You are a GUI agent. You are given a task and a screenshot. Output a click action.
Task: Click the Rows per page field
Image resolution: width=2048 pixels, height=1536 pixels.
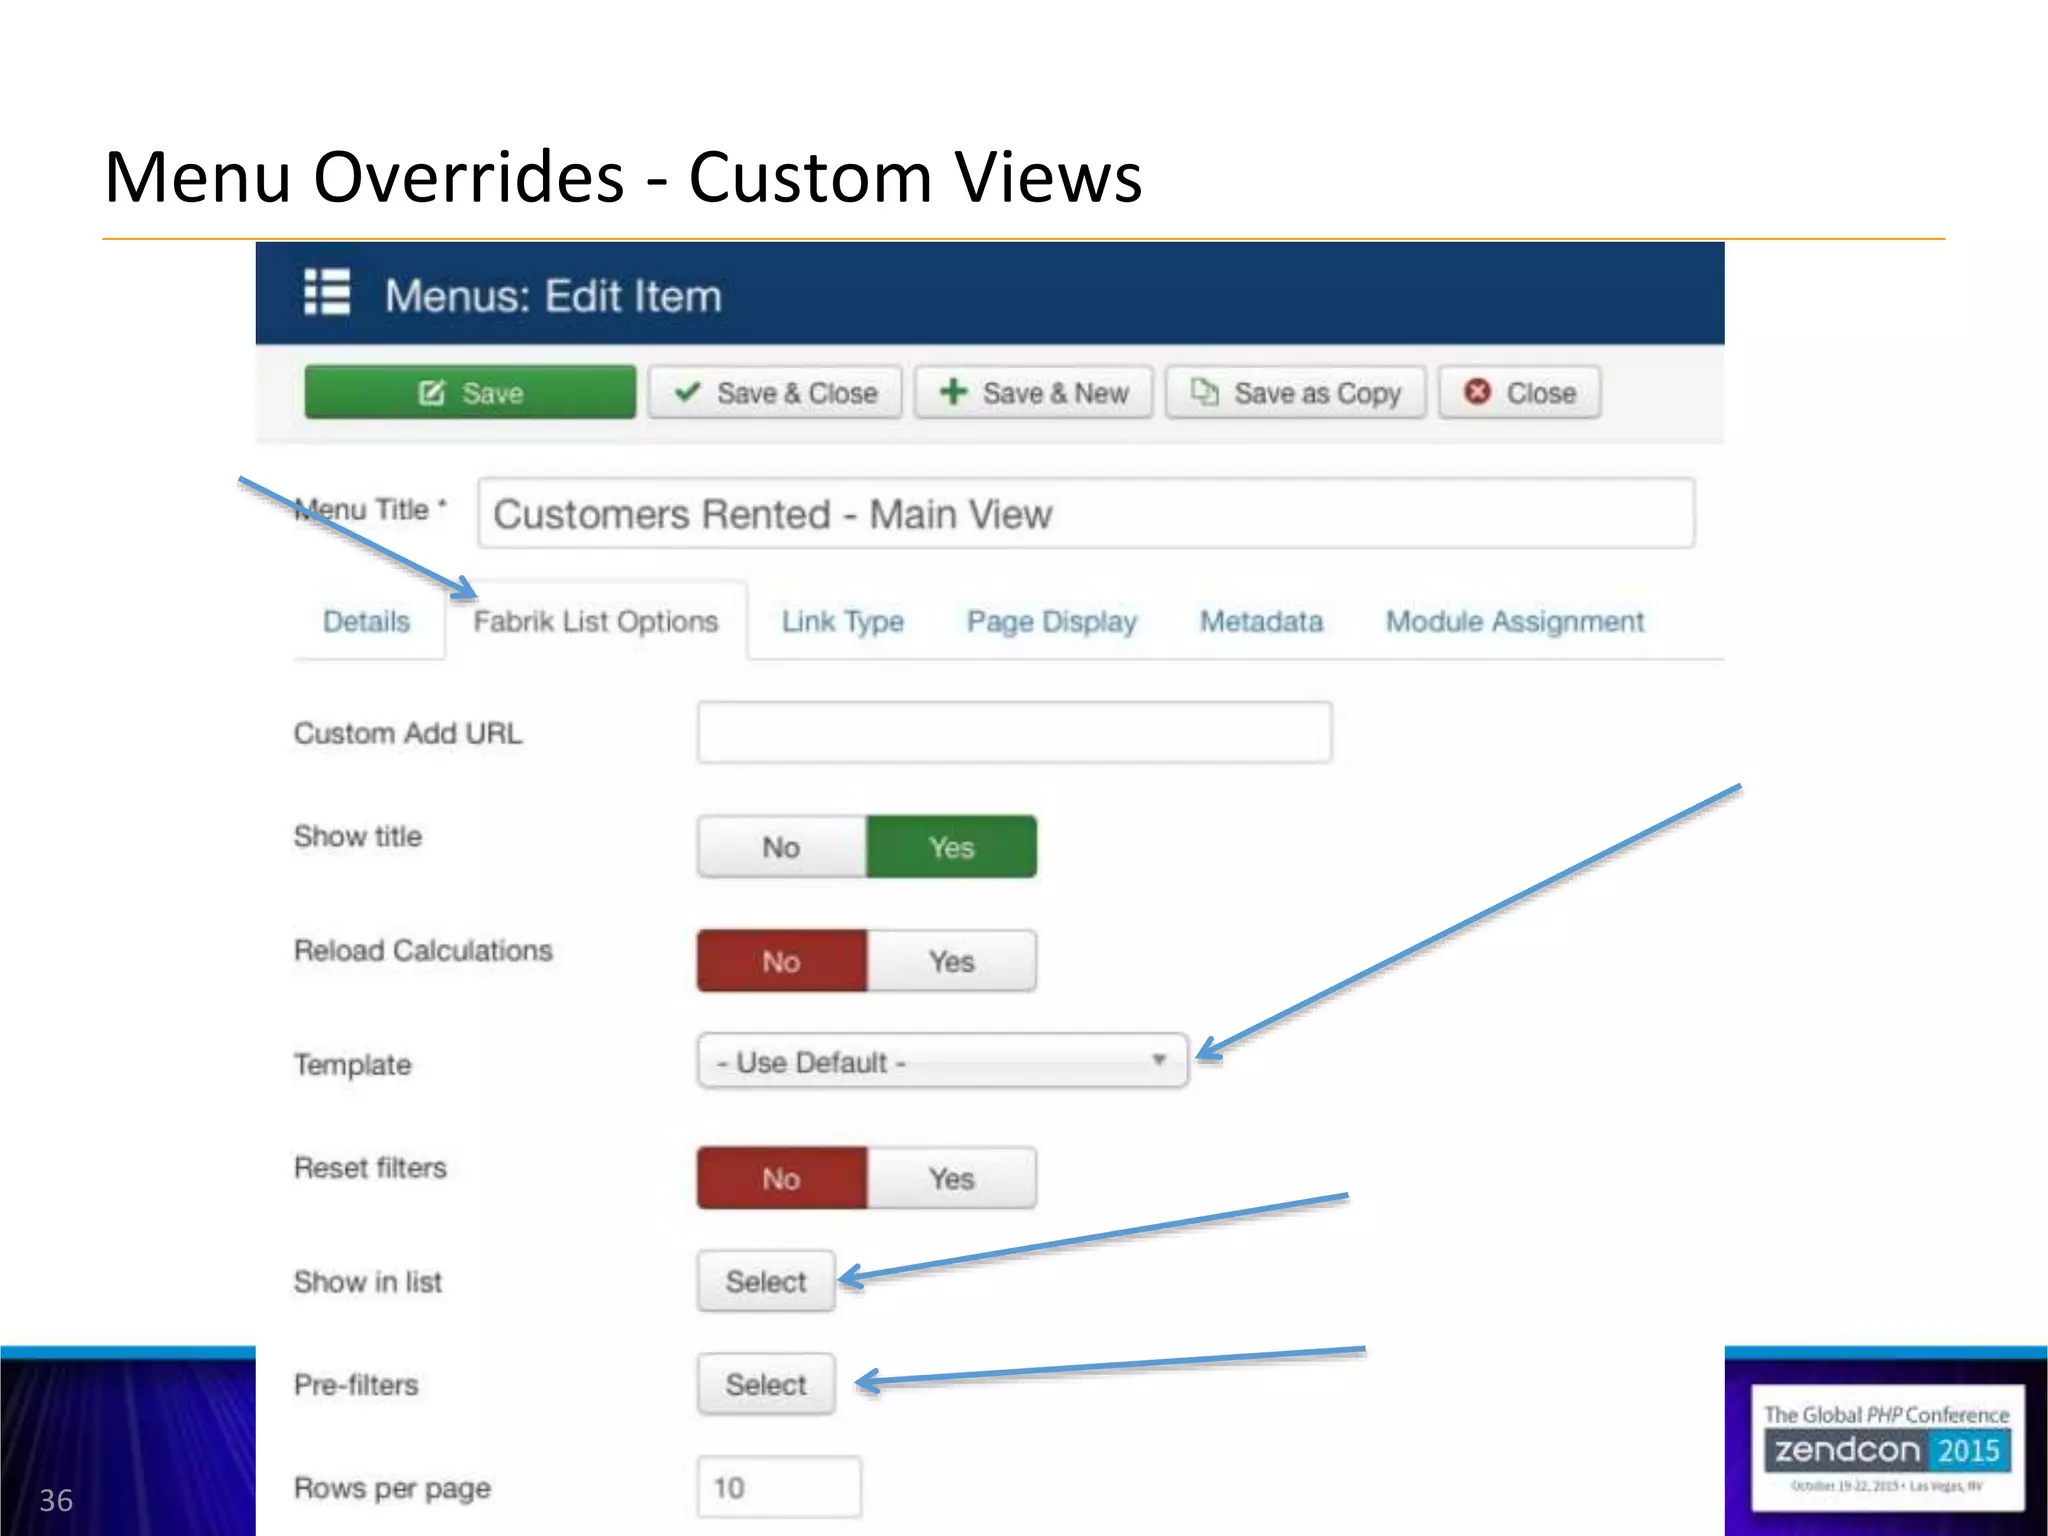coord(779,1487)
